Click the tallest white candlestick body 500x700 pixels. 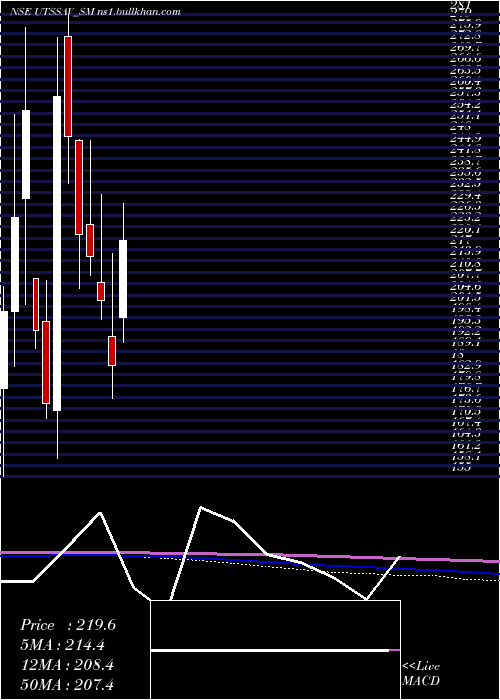pyautogui.click(x=57, y=253)
